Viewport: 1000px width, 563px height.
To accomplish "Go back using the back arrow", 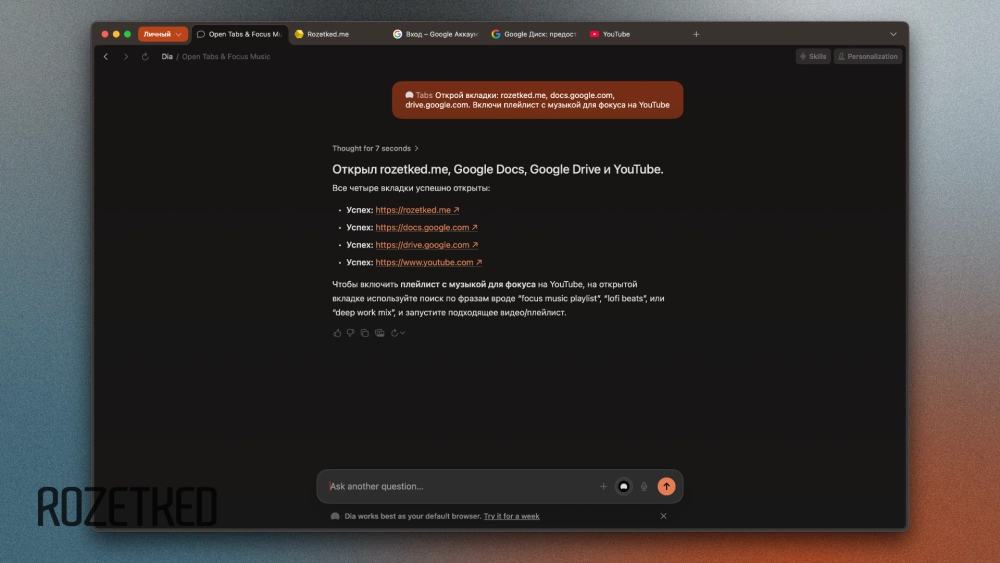I will point(106,57).
